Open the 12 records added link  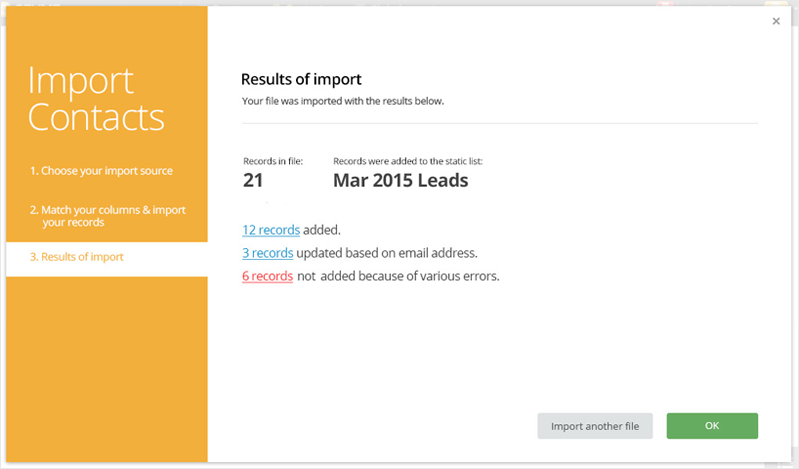pyautogui.click(x=271, y=230)
